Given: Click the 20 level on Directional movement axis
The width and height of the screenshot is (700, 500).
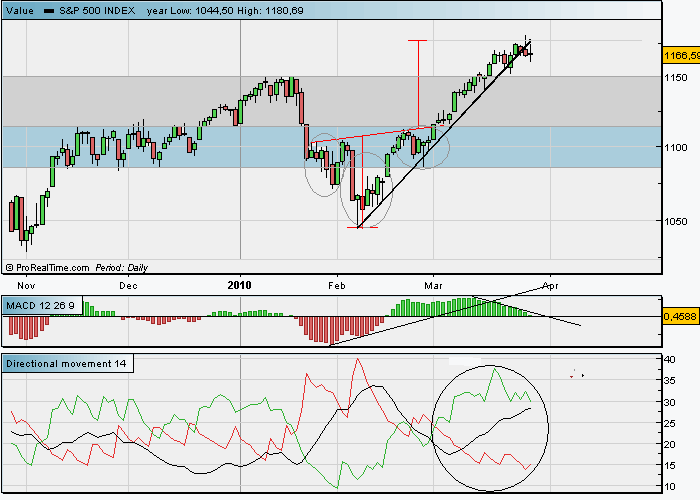Looking at the screenshot, I should [670, 445].
